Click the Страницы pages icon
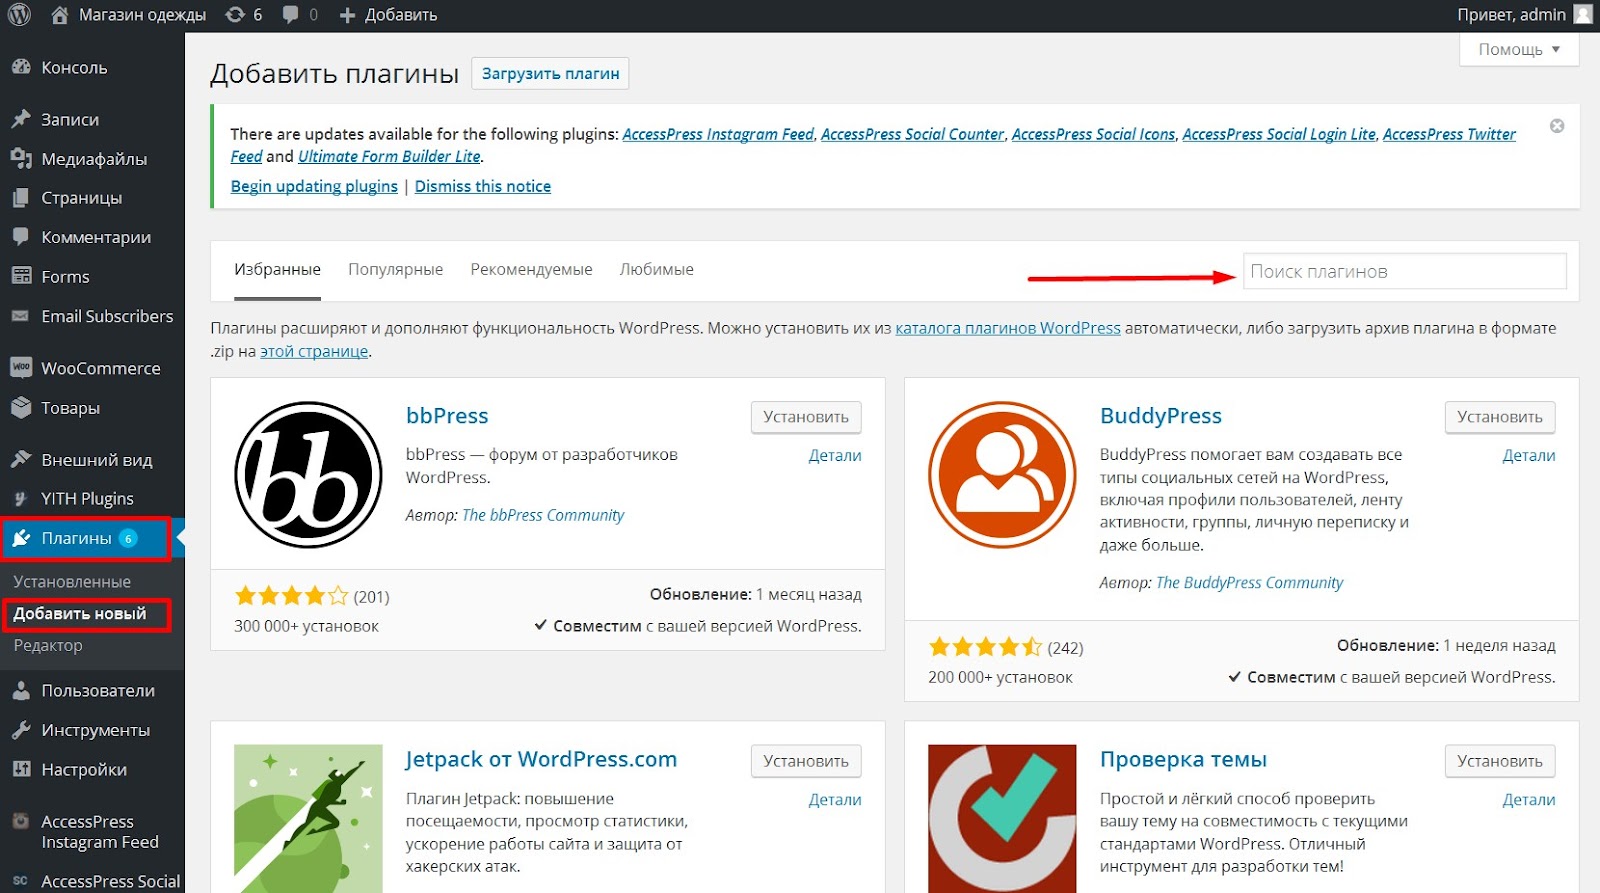1600x893 pixels. [21, 197]
